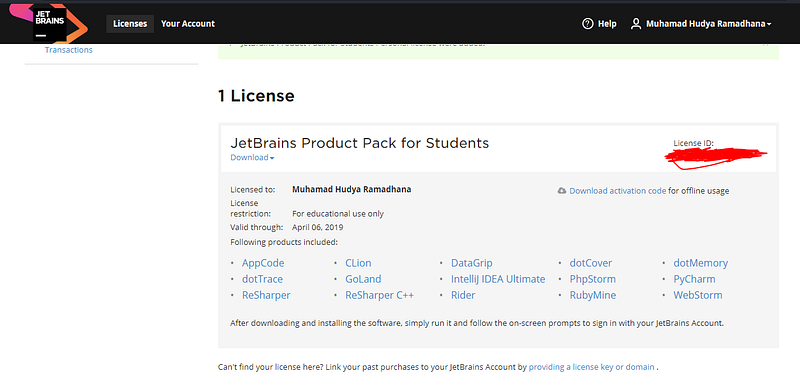
Task: Click 'For educational use only' restriction text
Action: 338,214
